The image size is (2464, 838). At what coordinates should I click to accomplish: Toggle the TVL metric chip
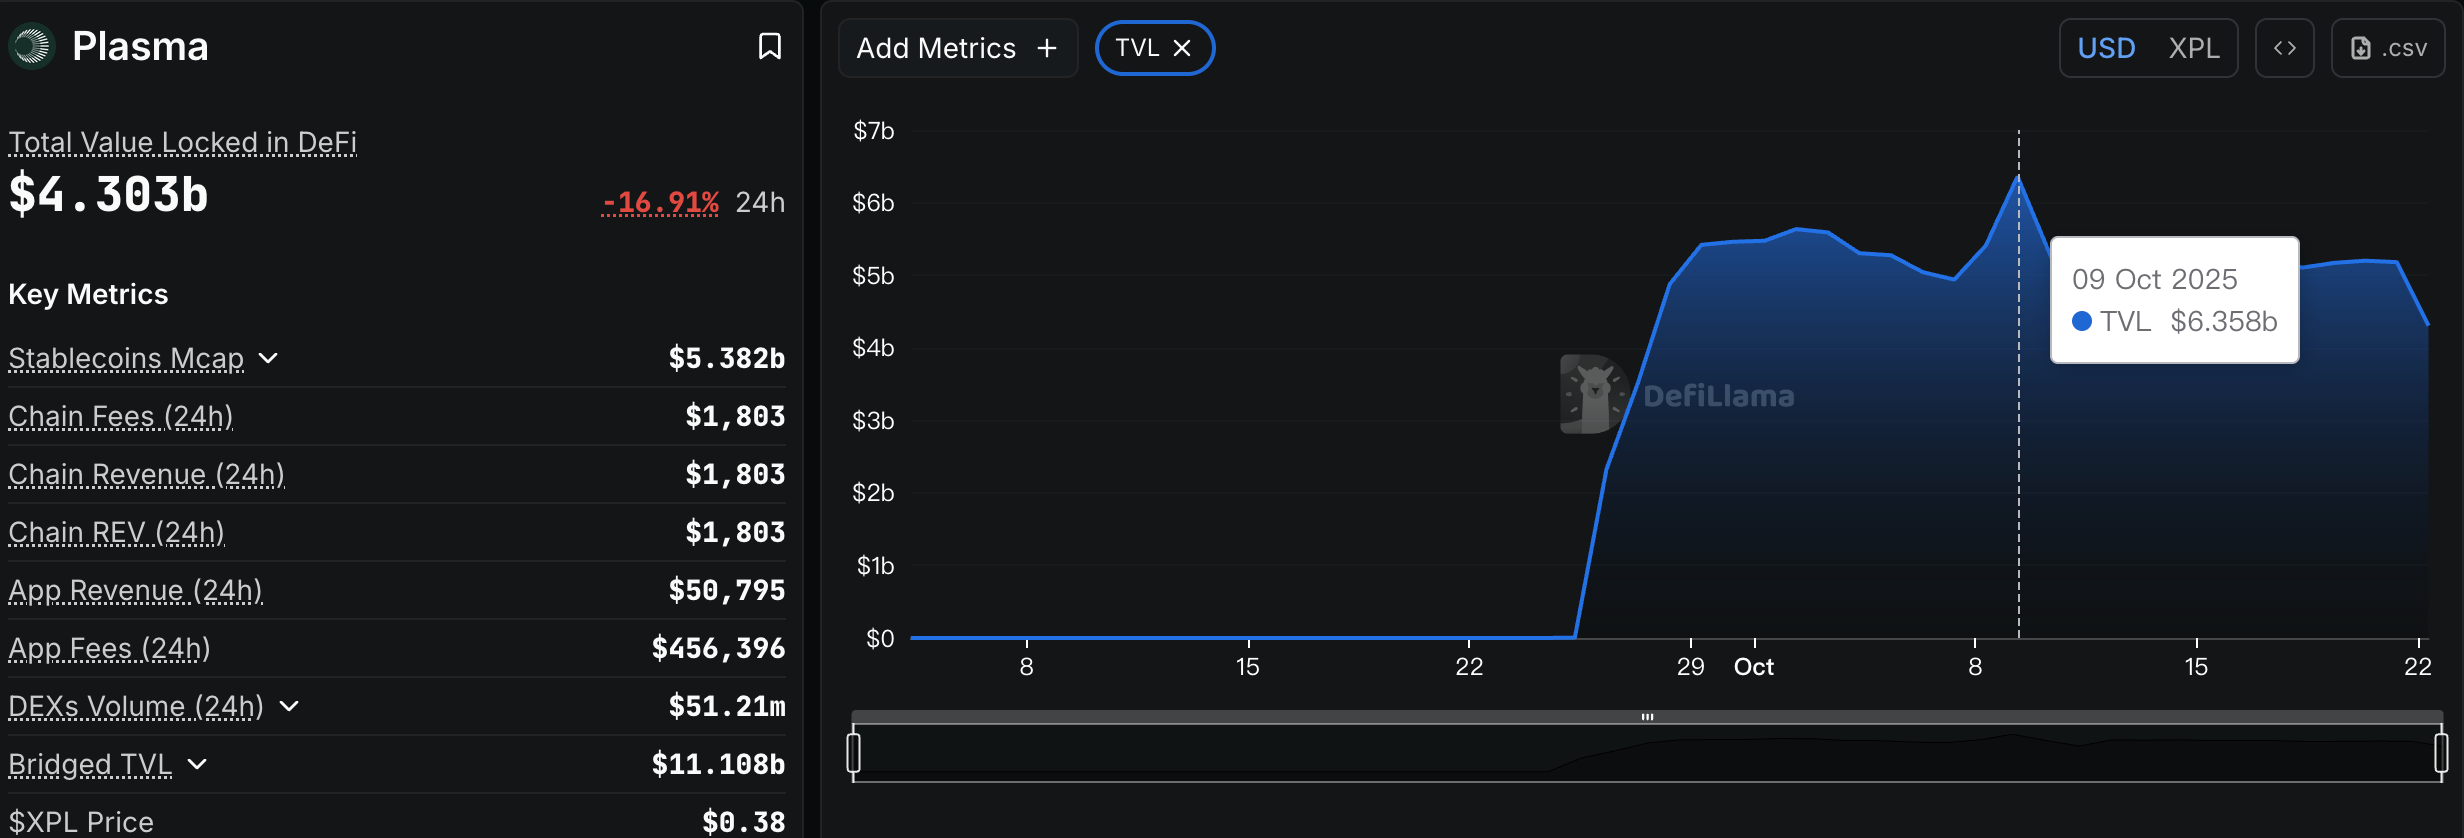[x=1137, y=48]
